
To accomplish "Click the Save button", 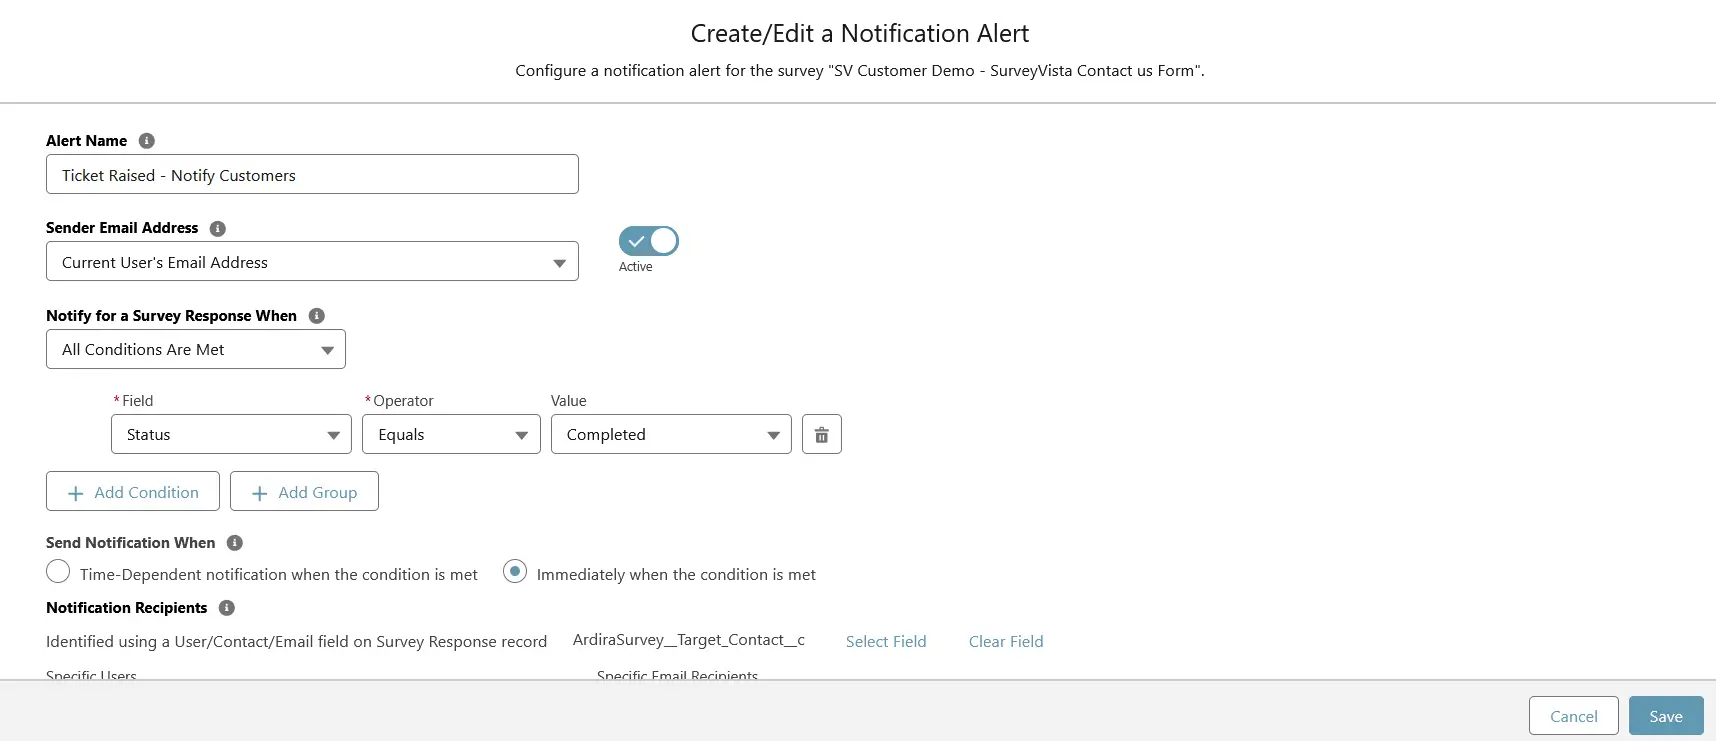I will pyautogui.click(x=1666, y=716).
